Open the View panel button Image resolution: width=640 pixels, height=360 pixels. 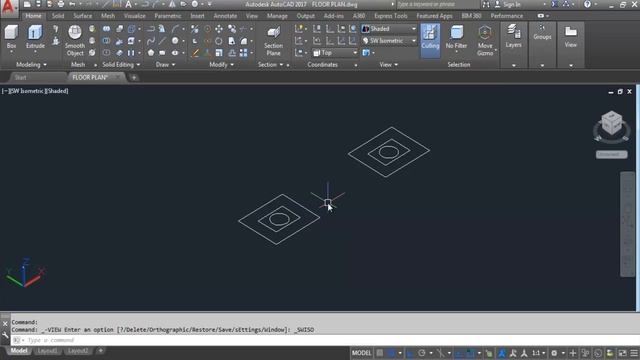(571, 36)
